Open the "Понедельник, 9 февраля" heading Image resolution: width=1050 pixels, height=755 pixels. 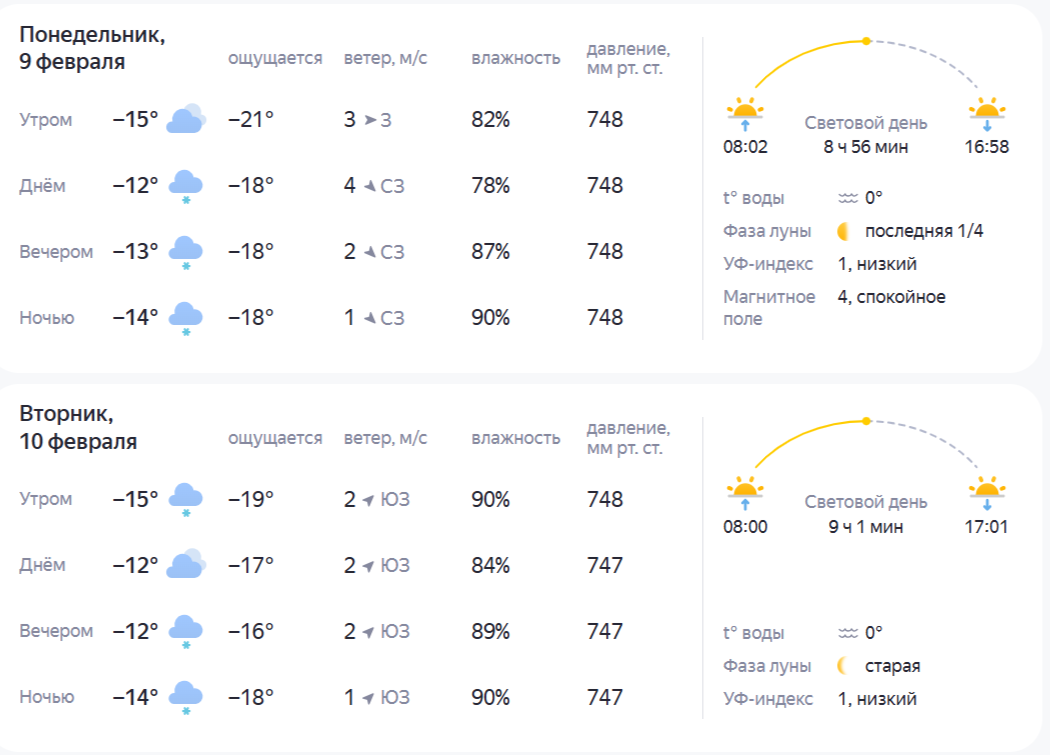pyautogui.click(x=92, y=48)
